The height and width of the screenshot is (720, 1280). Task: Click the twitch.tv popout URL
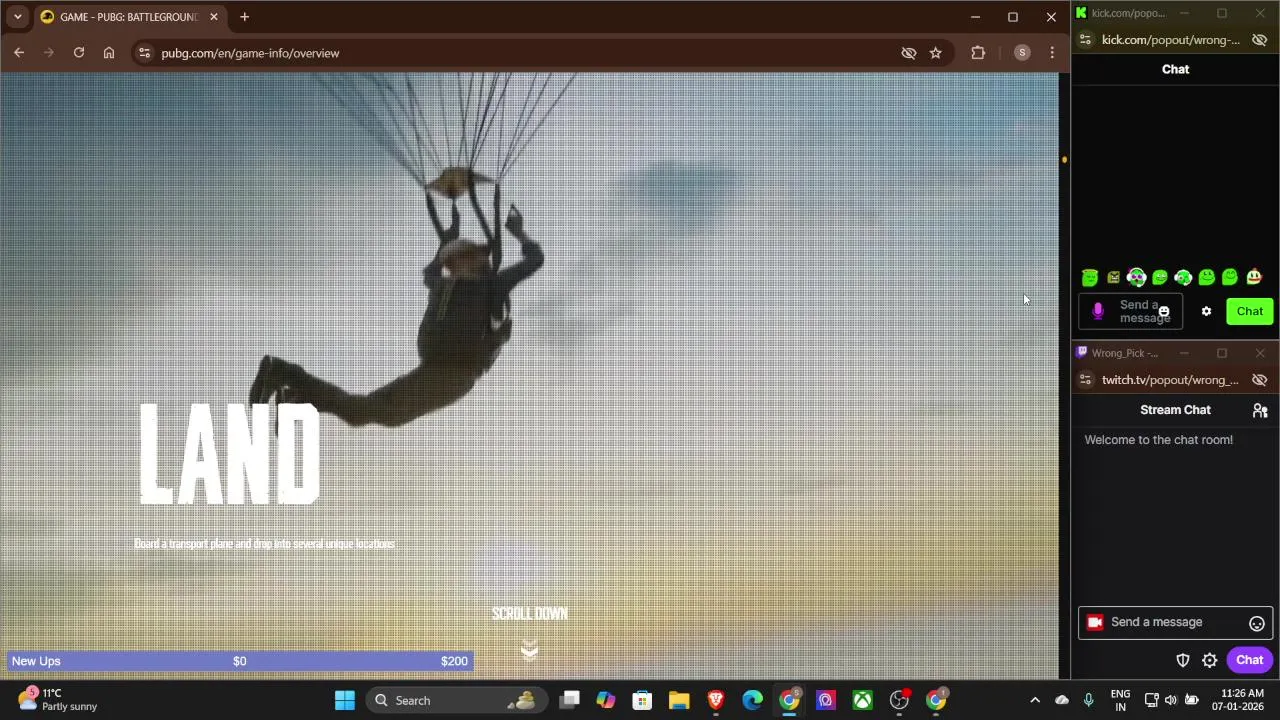pyautogui.click(x=1170, y=380)
